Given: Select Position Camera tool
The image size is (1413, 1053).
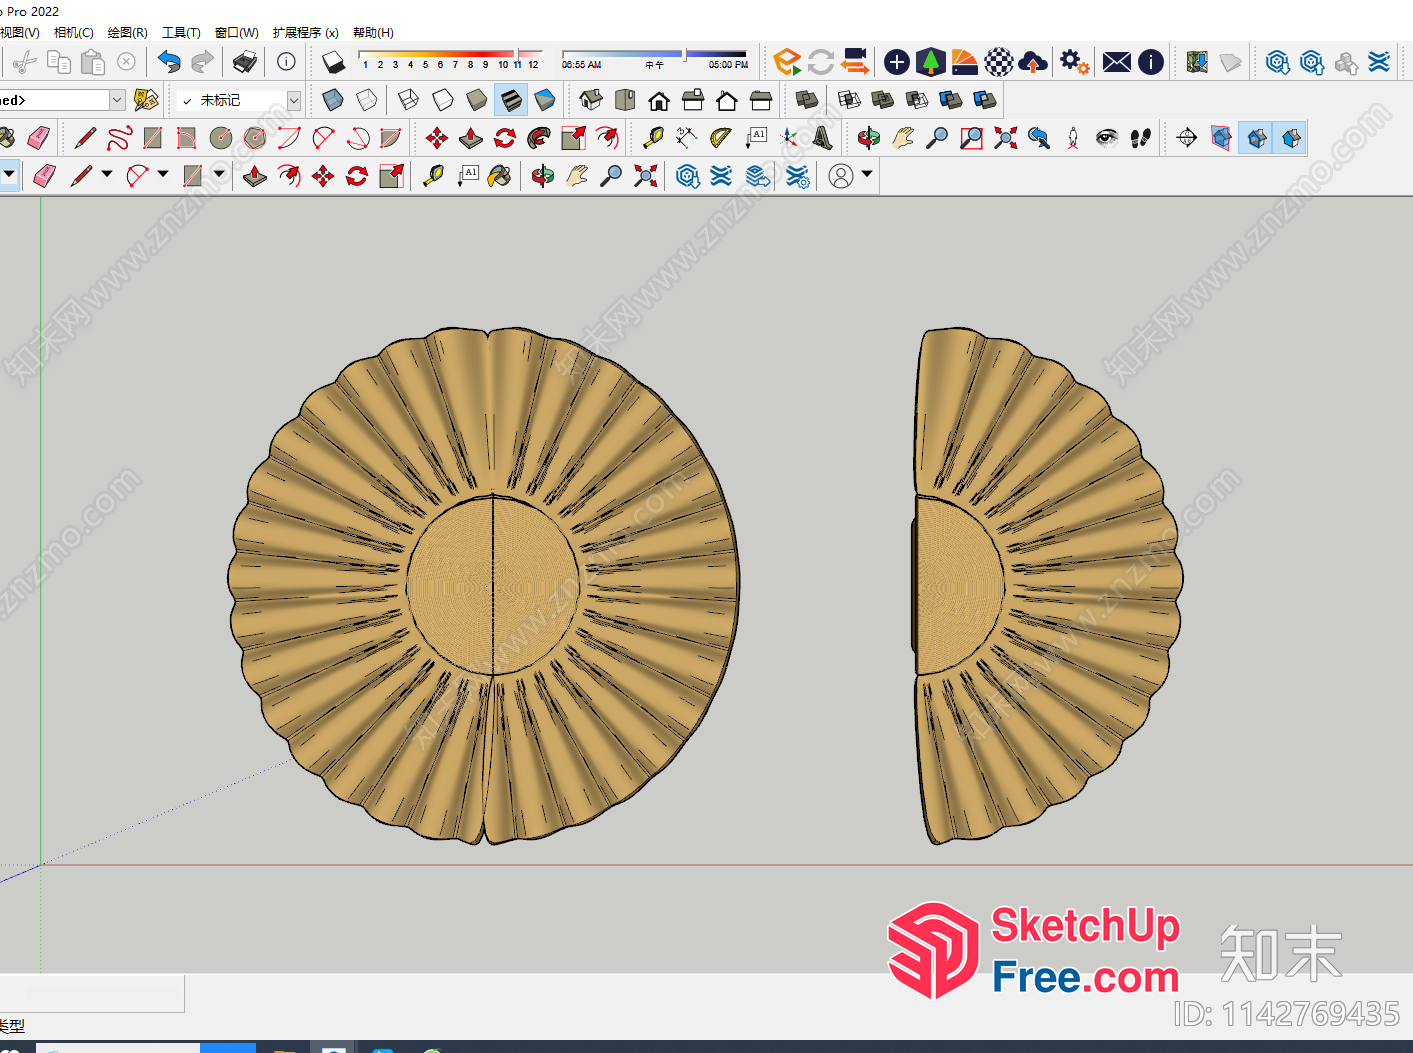Looking at the screenshot, I should [1073, 138].
